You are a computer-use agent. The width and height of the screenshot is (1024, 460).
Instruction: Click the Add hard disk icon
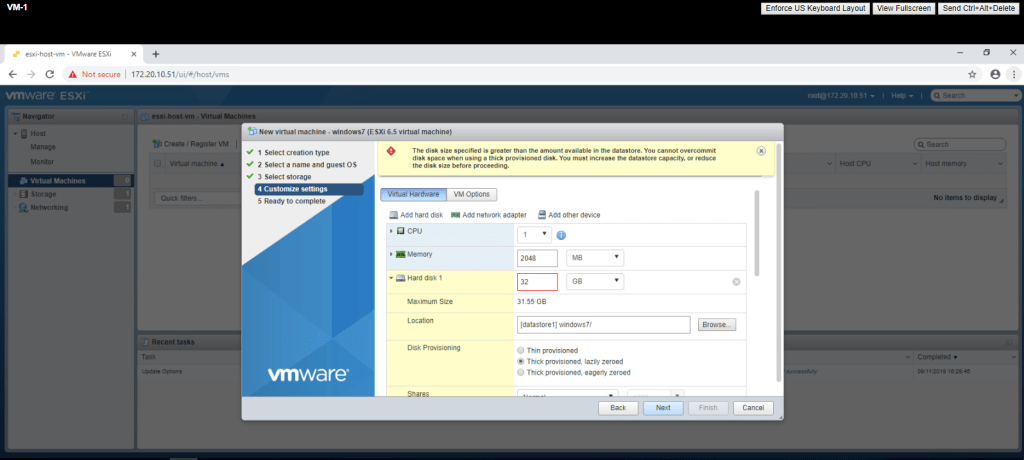(x=393, y=215)
